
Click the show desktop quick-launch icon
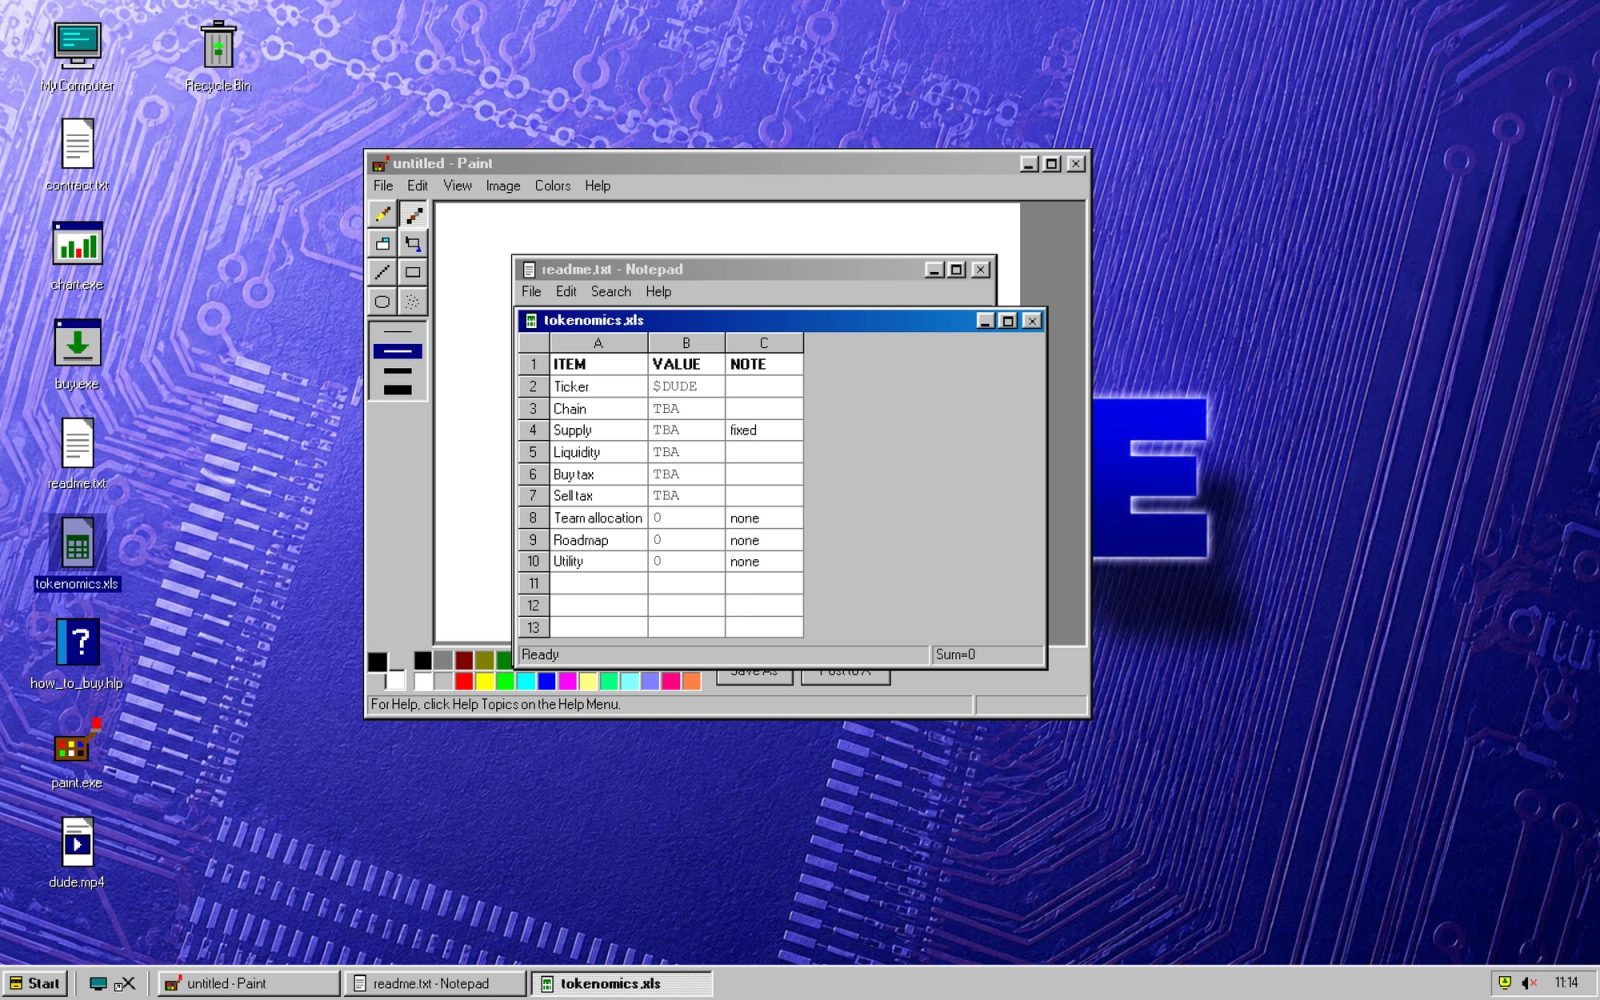pos(98,984)
